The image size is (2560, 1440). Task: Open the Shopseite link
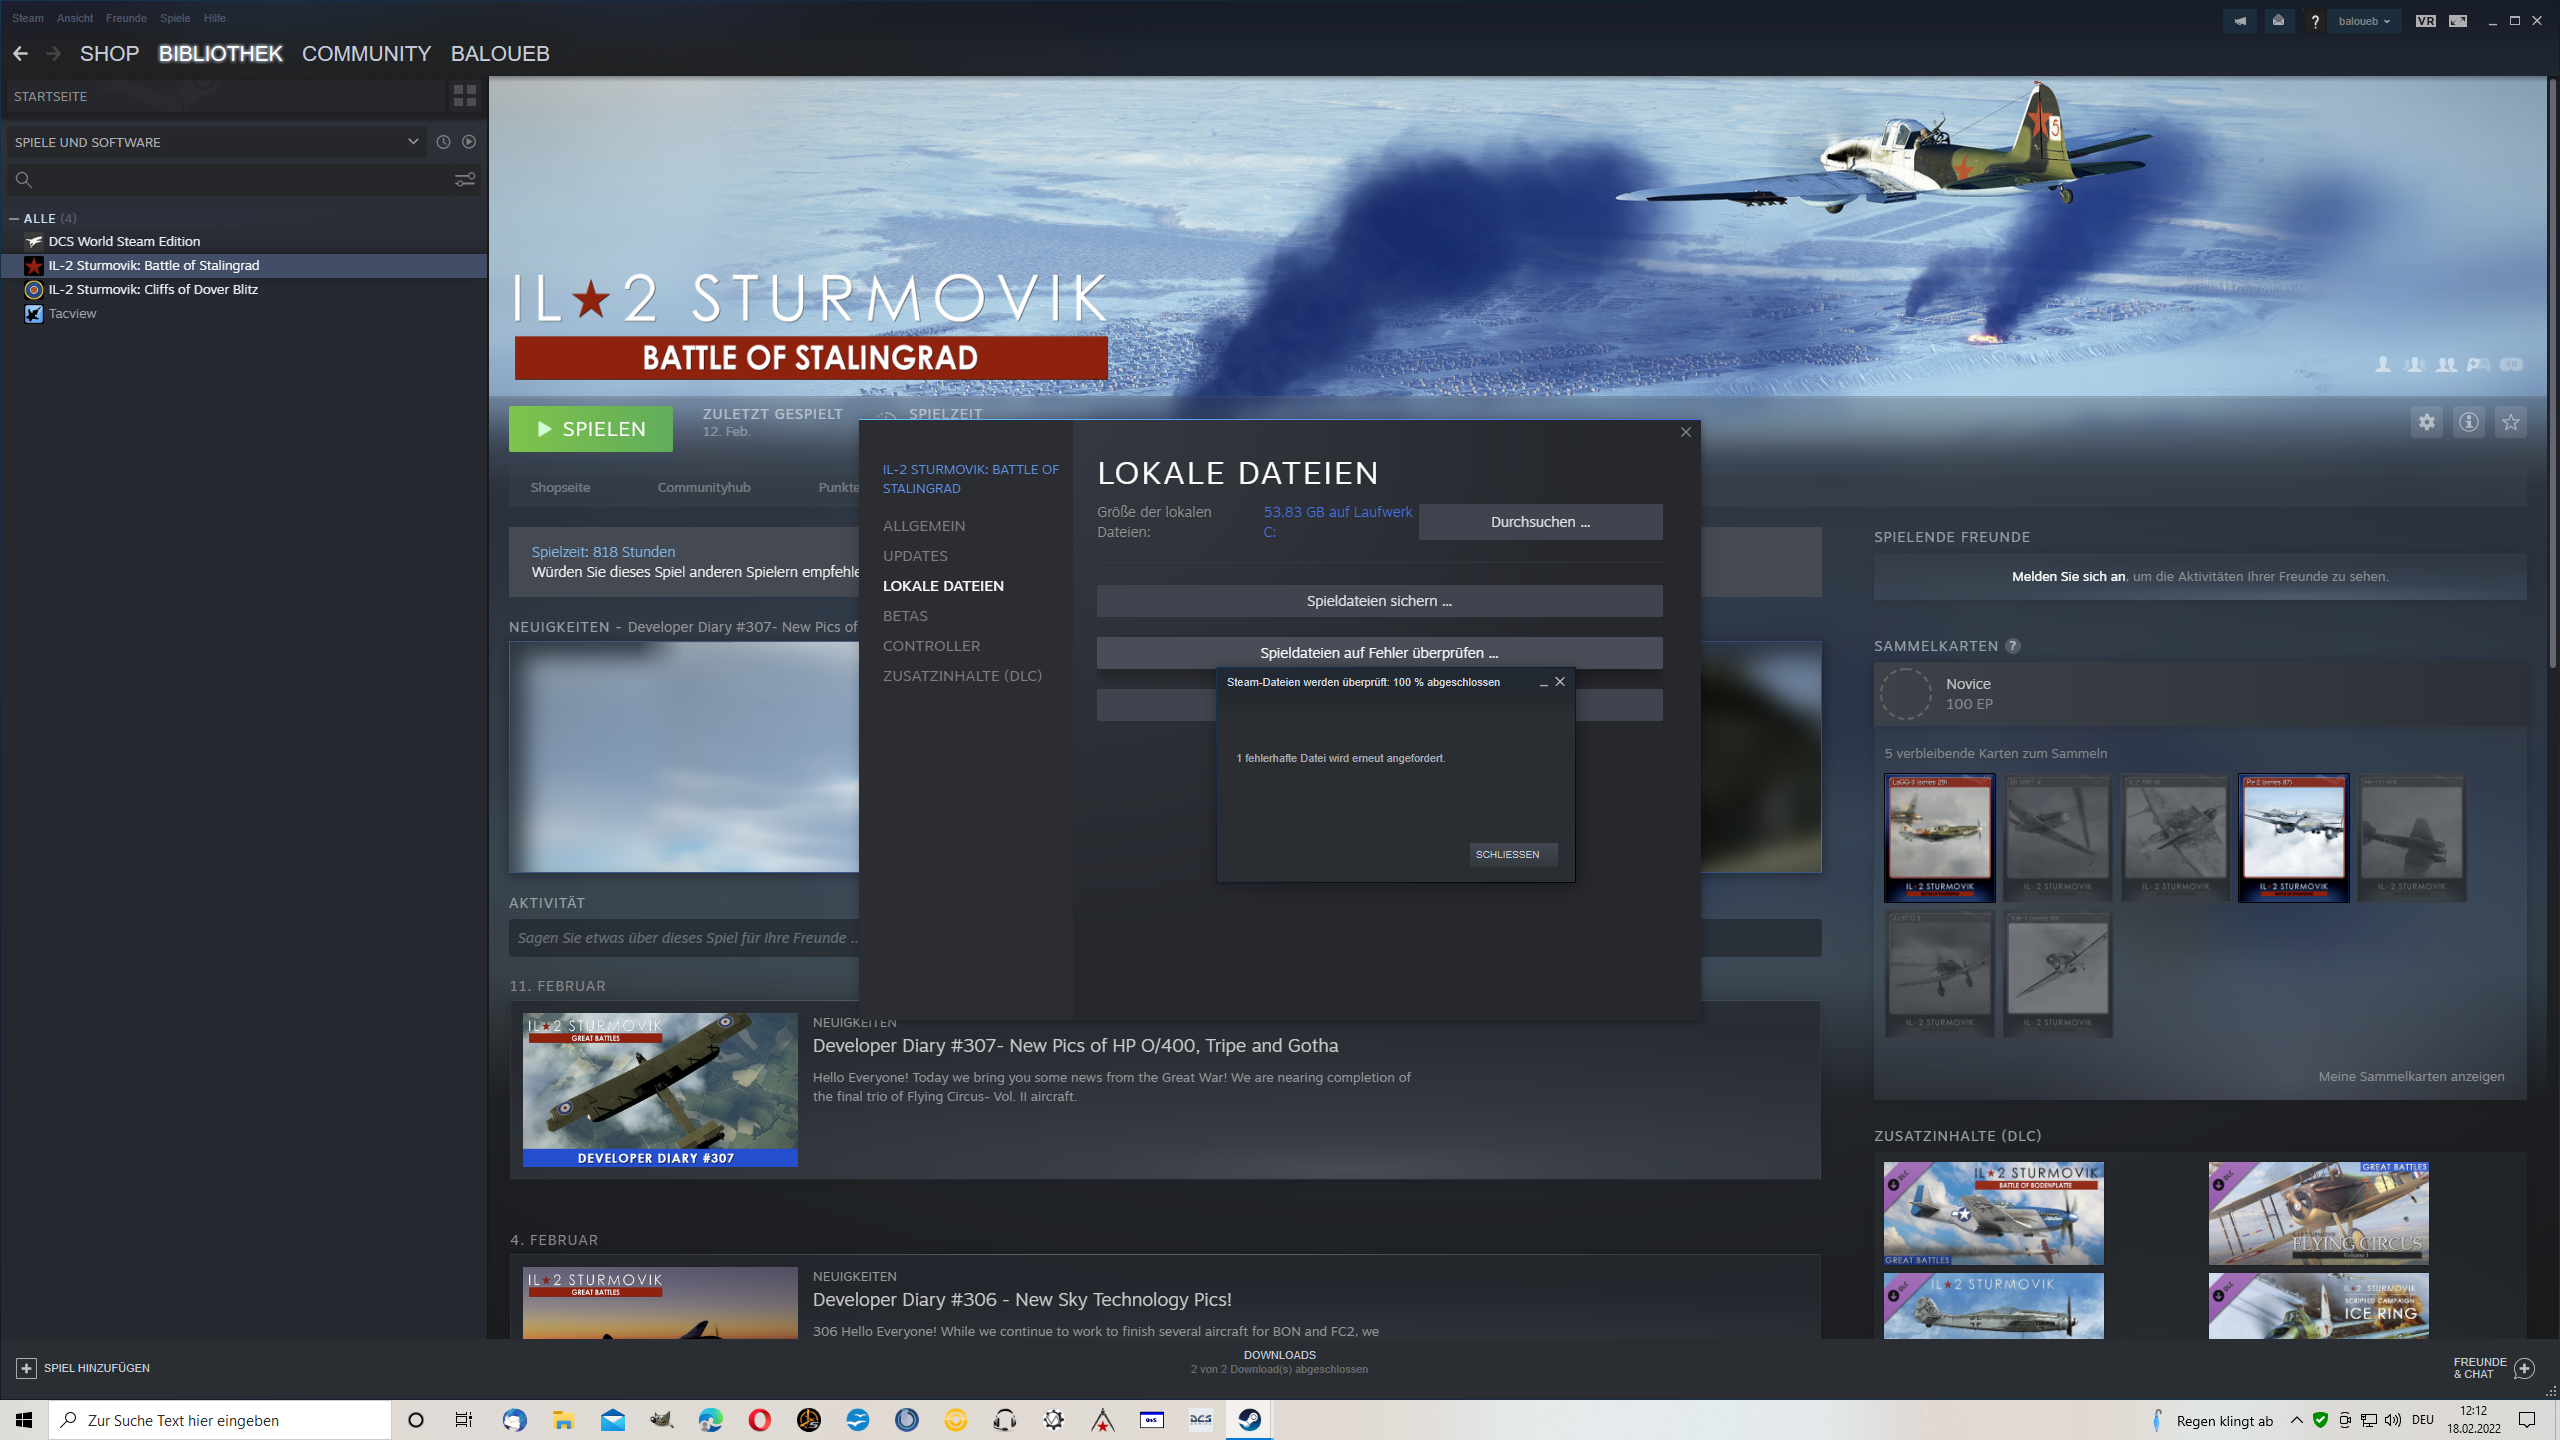coord(560,488)
